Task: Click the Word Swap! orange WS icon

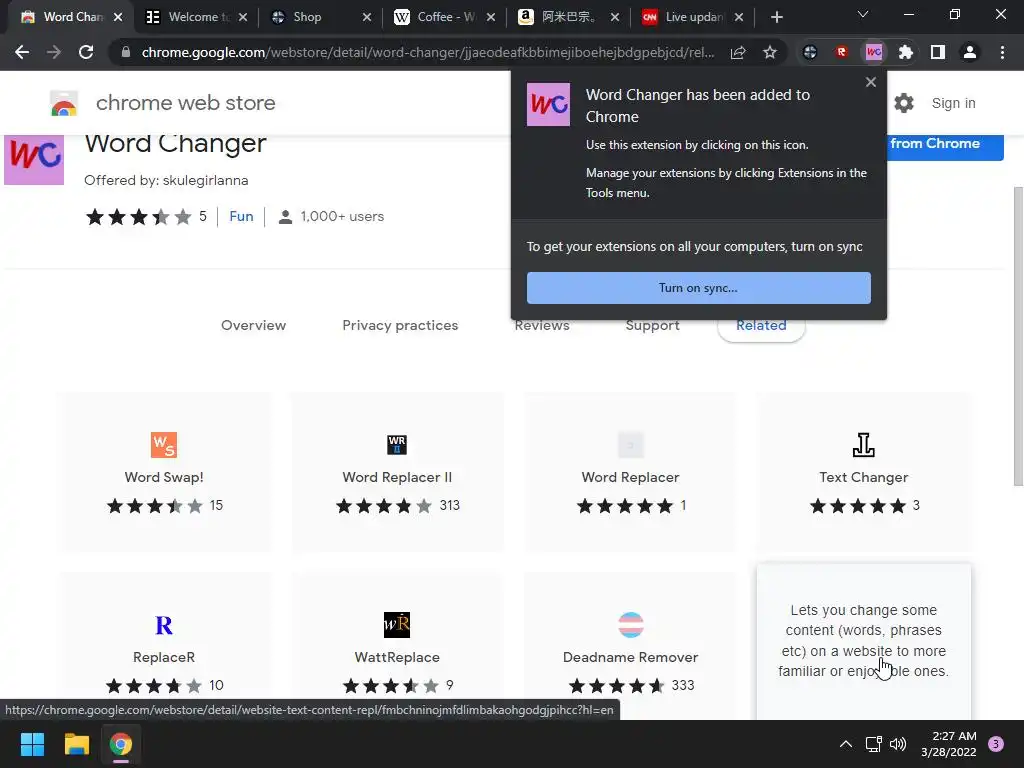Action: [x=164, y=445]
